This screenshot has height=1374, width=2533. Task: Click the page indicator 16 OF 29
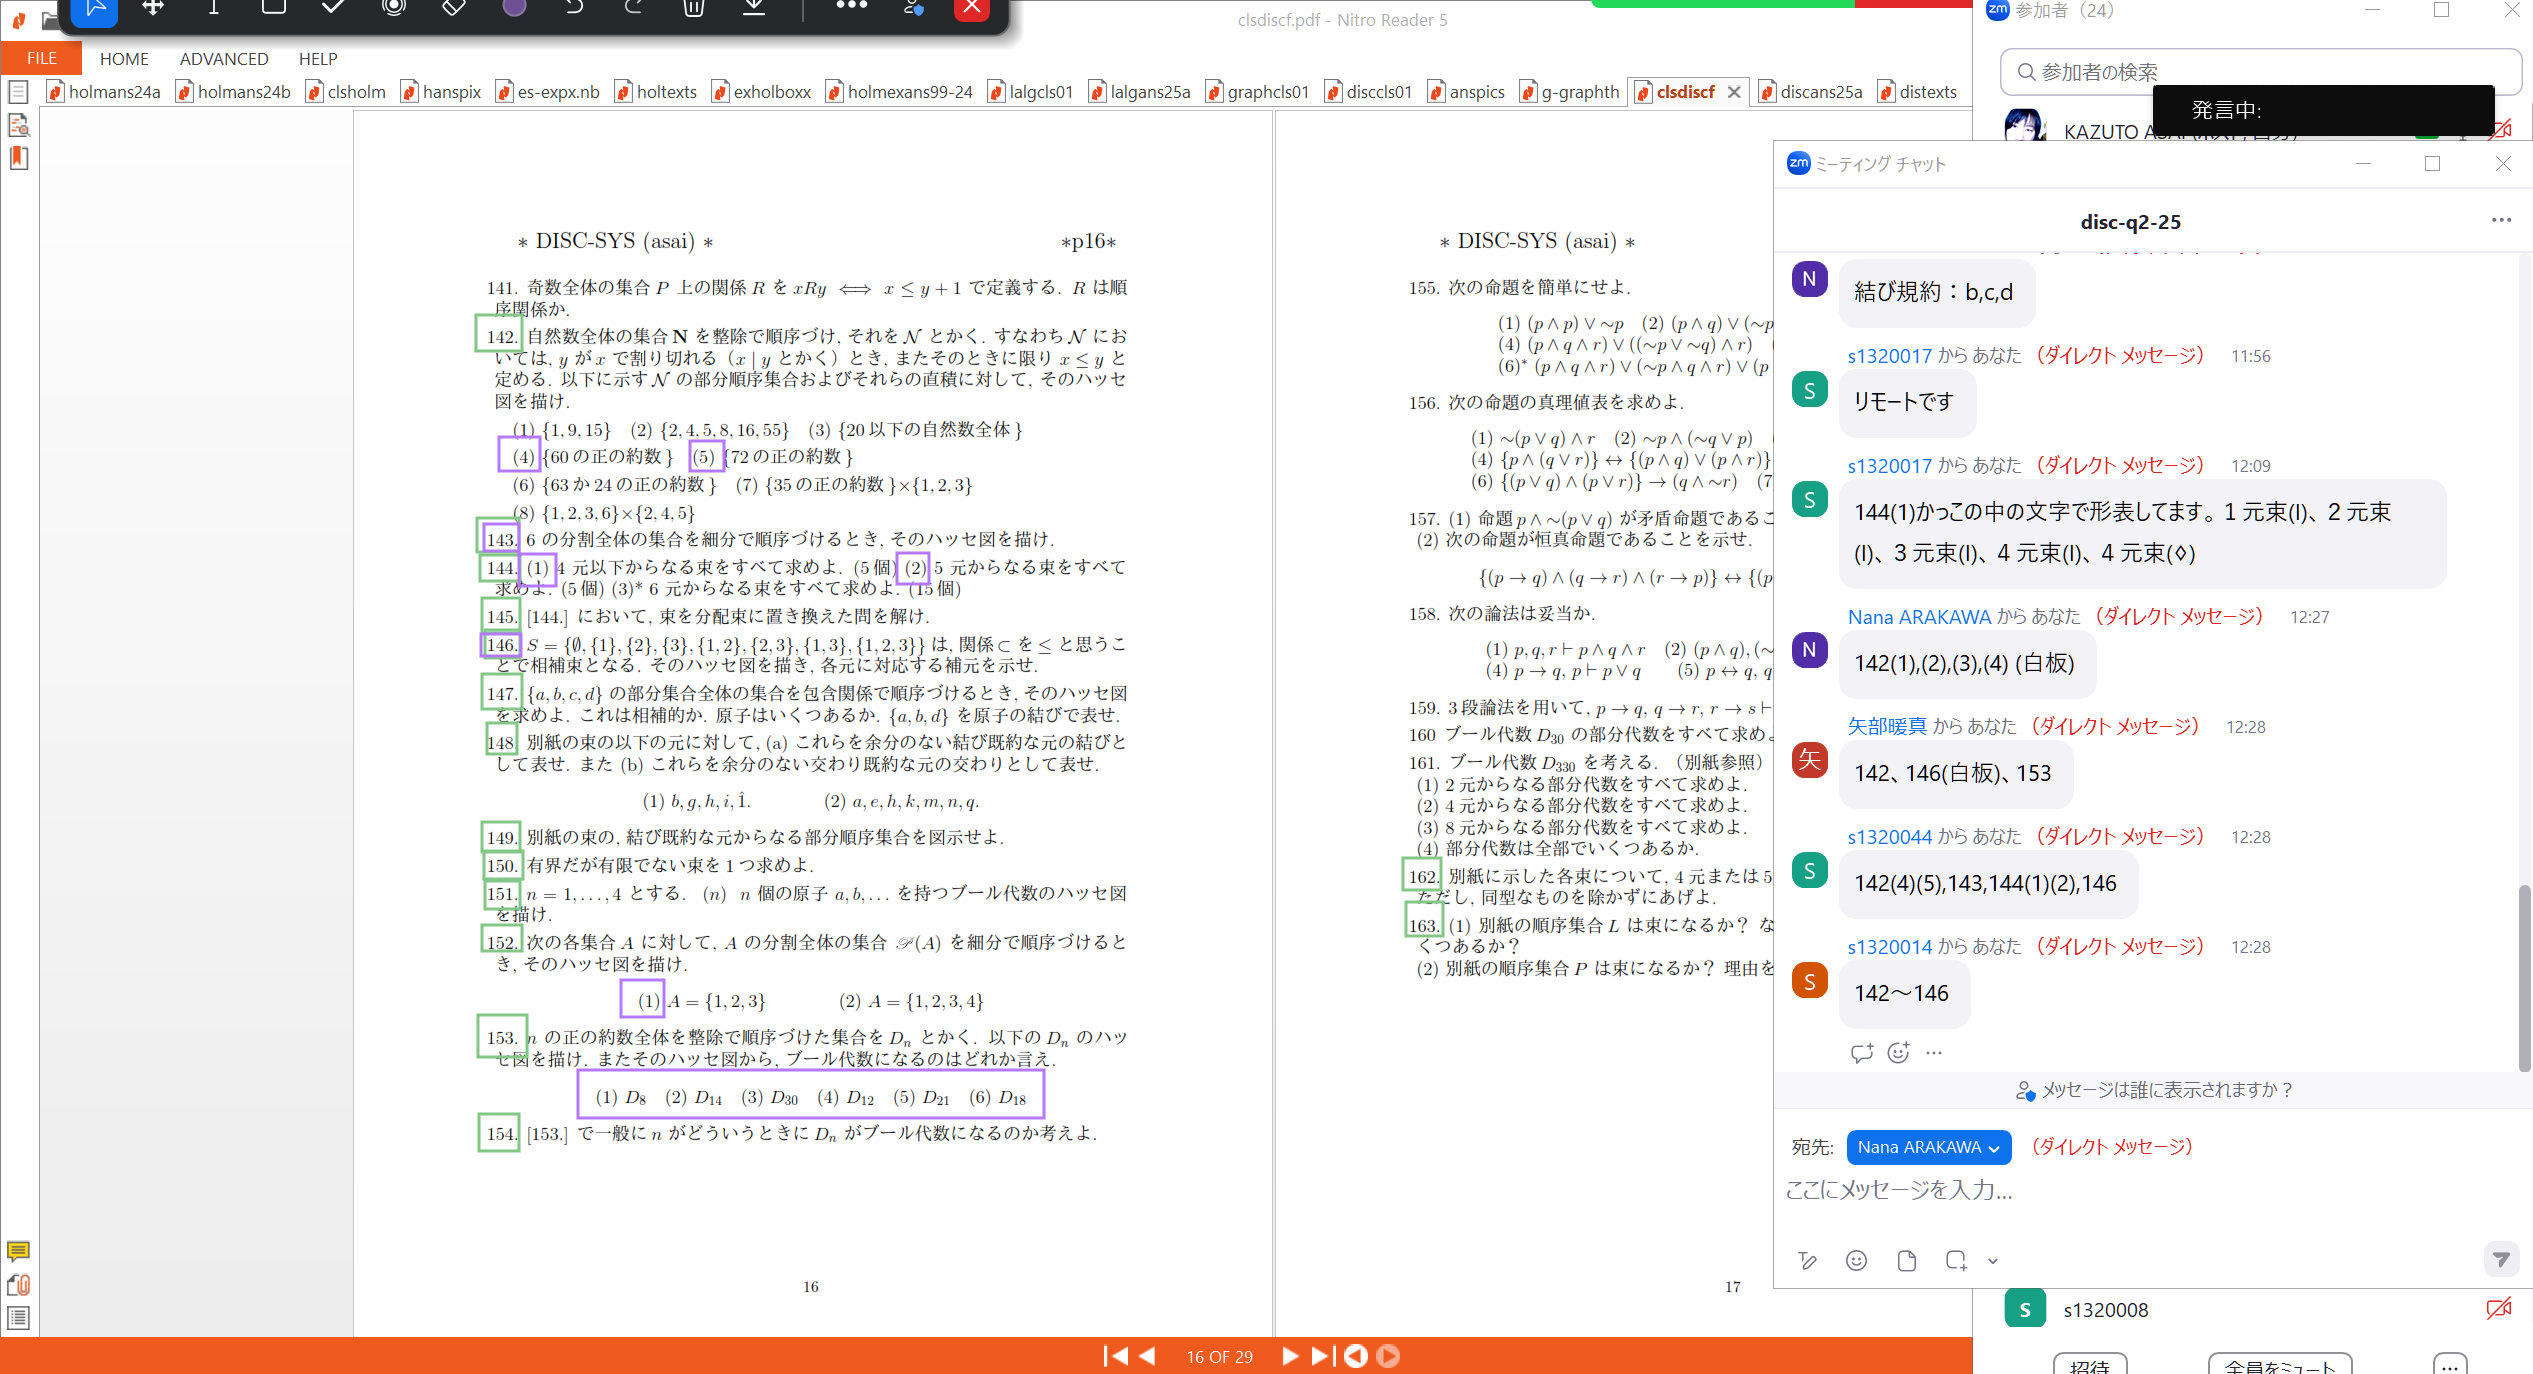coord(1219,1357)
